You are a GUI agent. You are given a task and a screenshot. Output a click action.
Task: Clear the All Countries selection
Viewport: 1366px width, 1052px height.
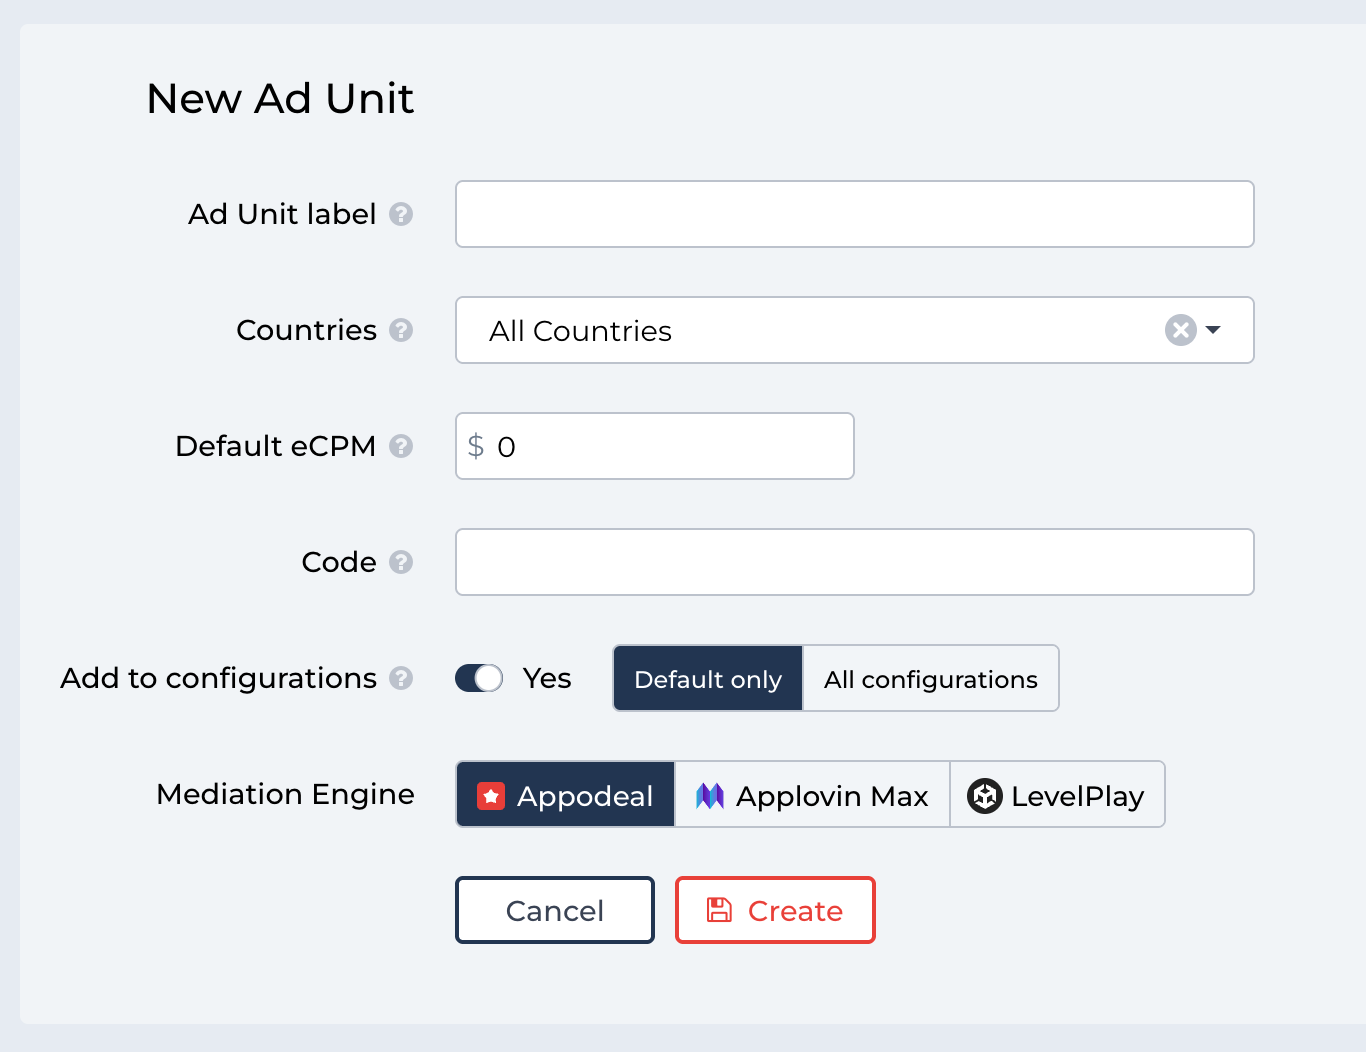tap(1180, 330)
